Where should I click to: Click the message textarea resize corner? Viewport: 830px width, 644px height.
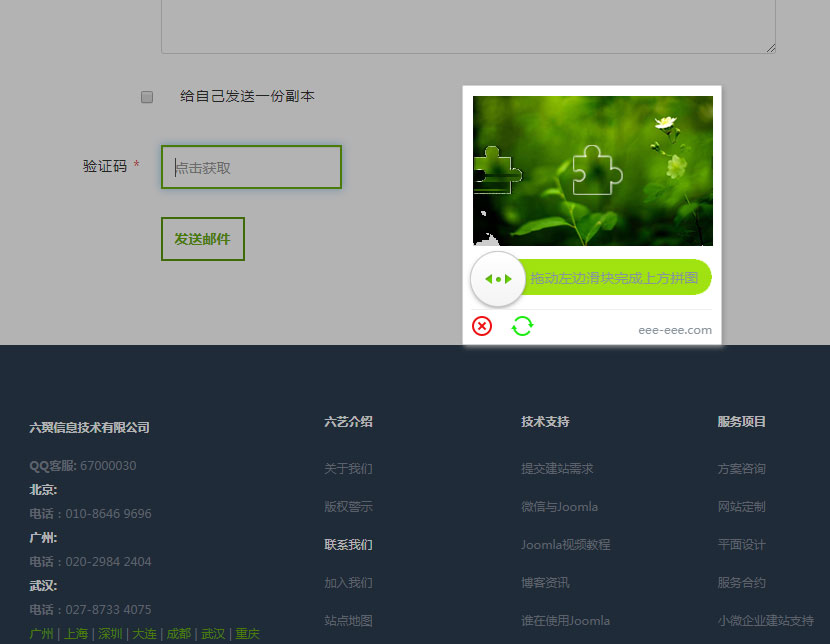[770, 47]
